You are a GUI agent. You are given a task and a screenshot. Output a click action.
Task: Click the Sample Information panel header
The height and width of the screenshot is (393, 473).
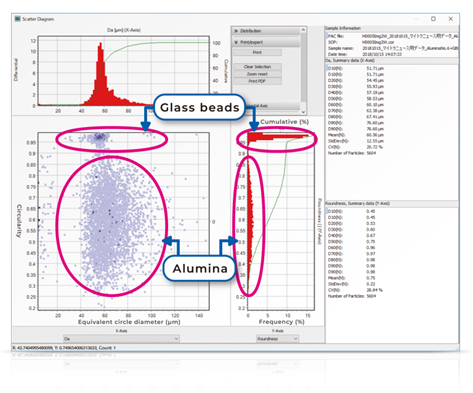click(392, 28)
